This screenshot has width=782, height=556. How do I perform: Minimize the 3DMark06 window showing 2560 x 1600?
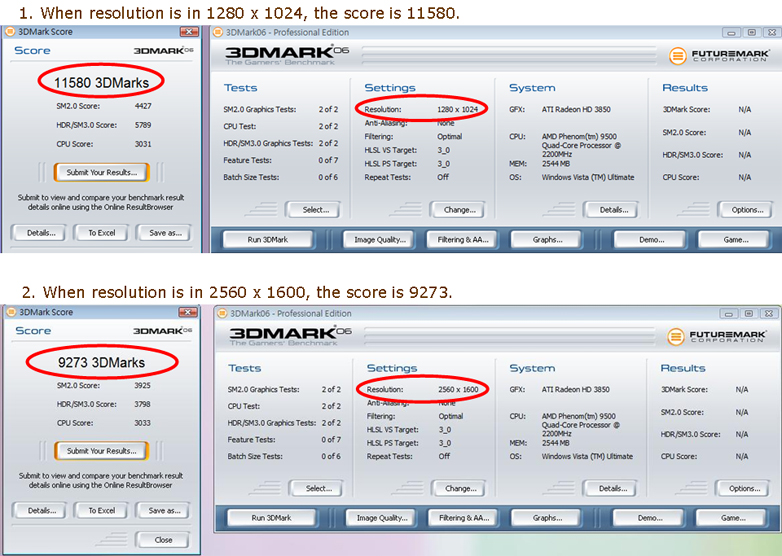pos(728,314)
